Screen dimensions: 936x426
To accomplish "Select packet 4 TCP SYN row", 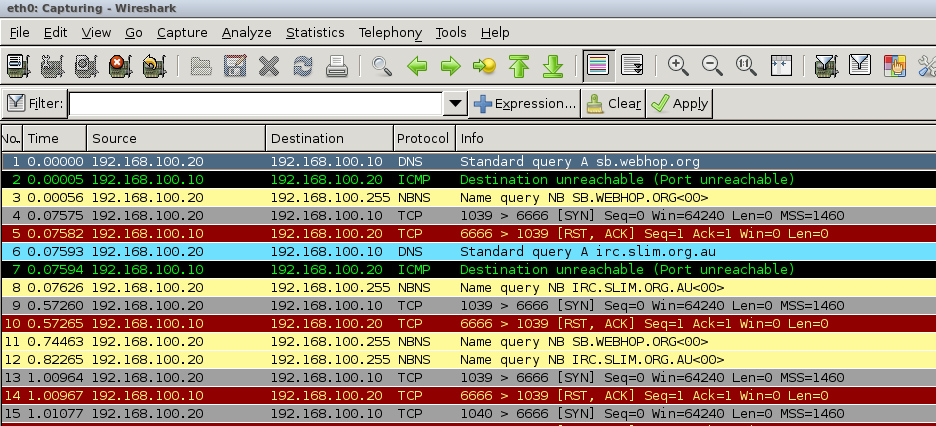I will [469, 215].
